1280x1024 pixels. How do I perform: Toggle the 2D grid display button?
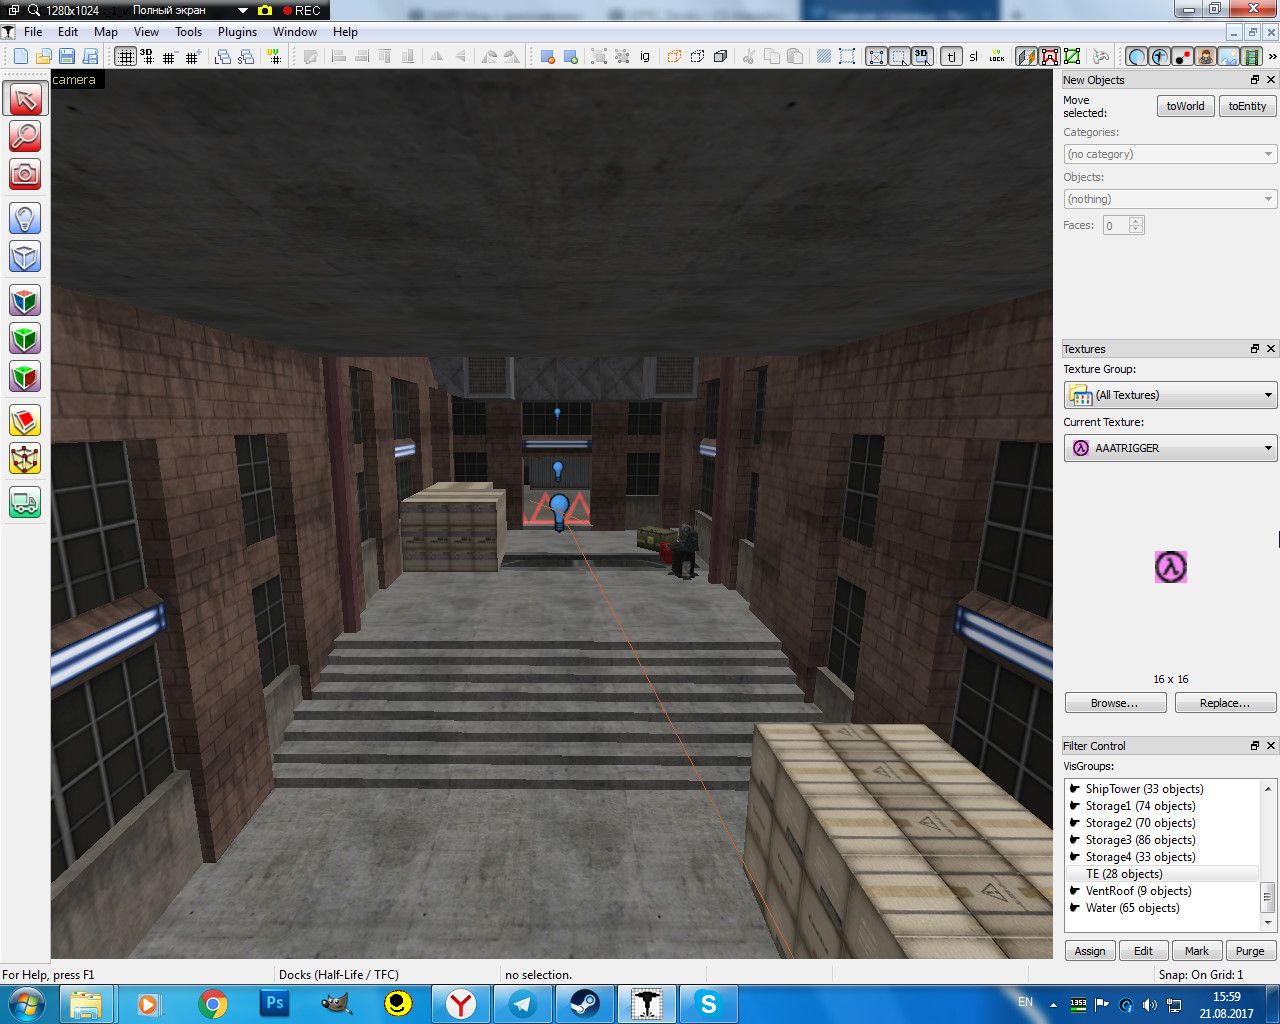tap(125, 56)
